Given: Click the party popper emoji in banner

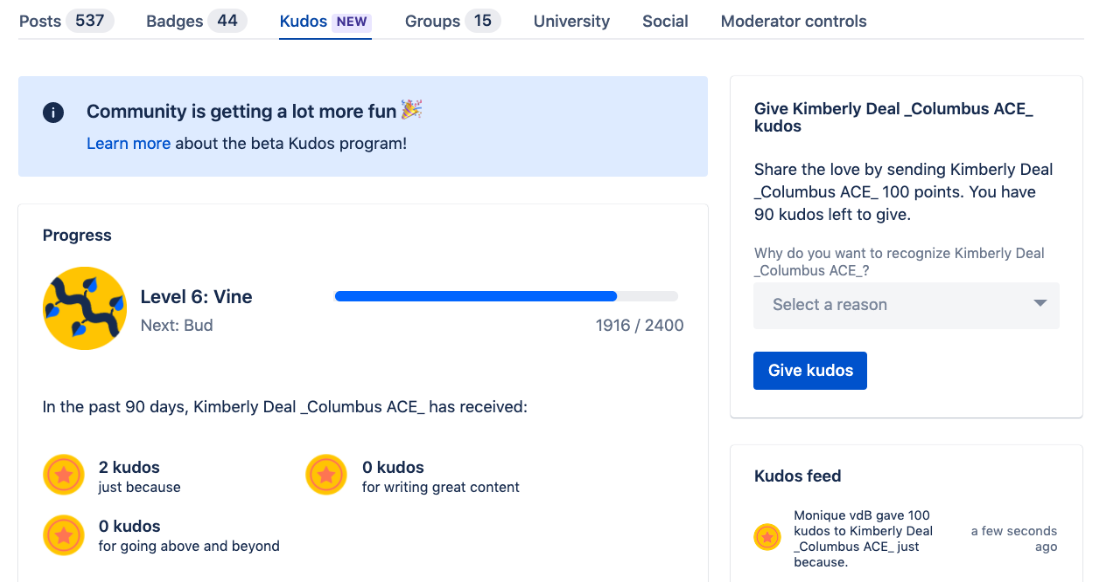Looking at the screenshot, I should click(x=410, y=110).
